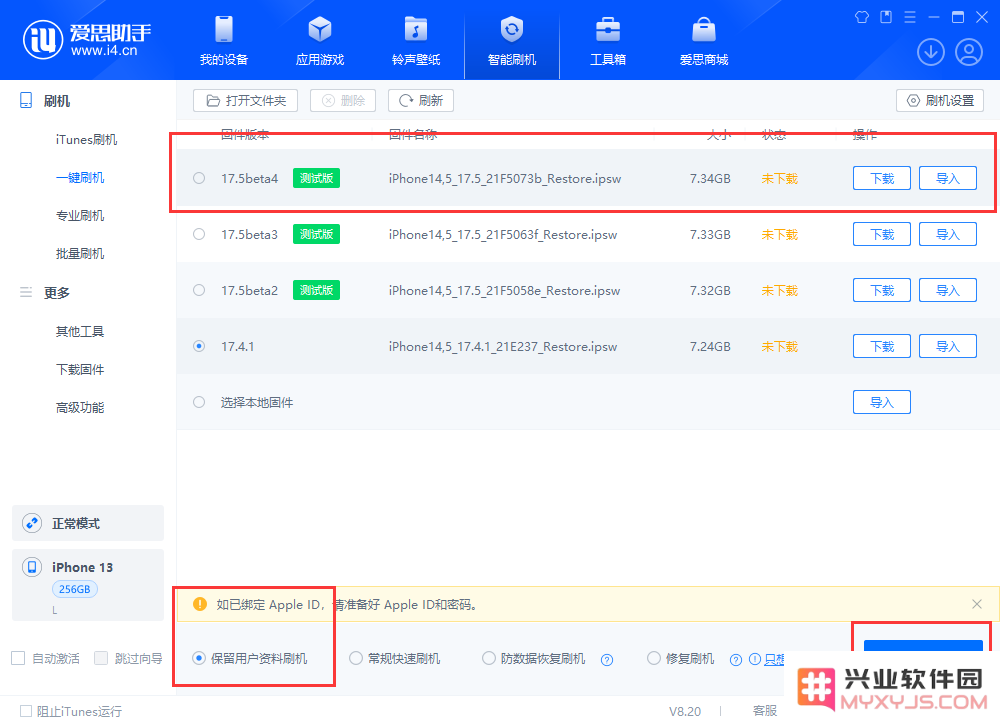This screenshot has height=726, width=1000.
Task: Download the 17.4.1 firmware
Action: [882, 346]
